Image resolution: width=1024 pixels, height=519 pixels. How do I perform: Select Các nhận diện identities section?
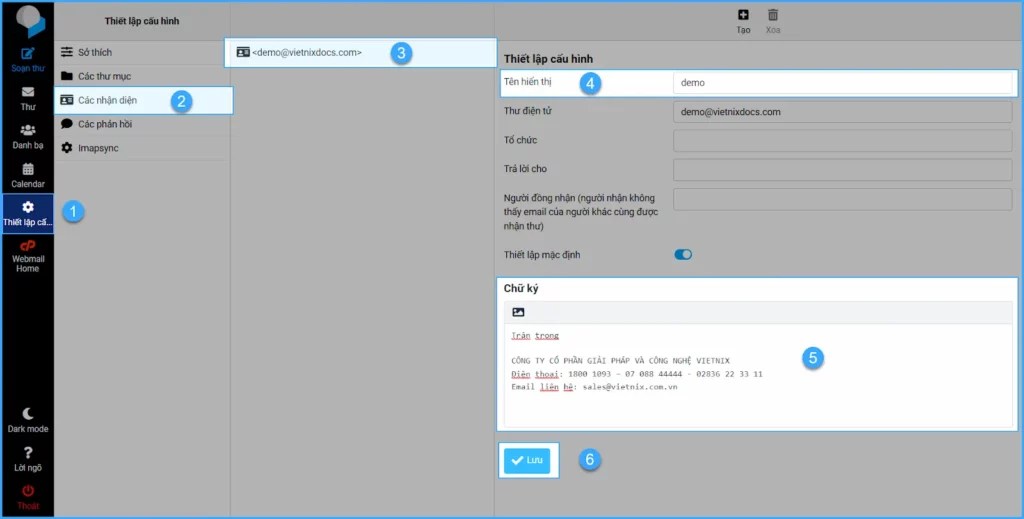(x=107, y=100)
